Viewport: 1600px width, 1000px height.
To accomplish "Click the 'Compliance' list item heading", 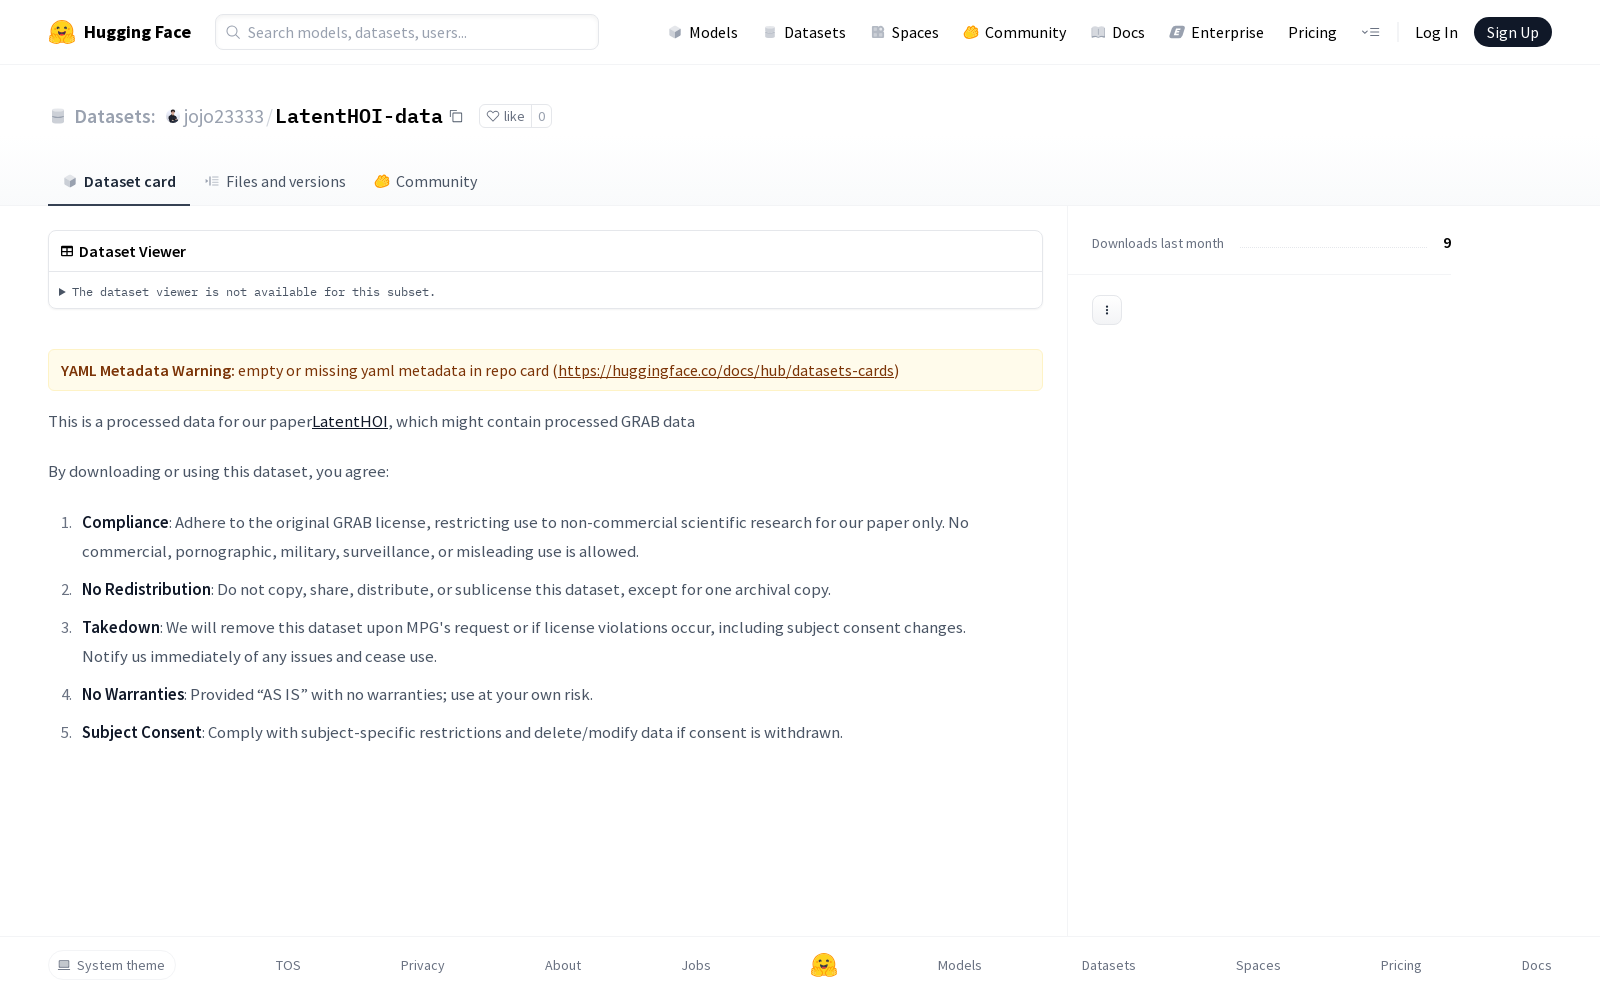I will (x=125, y=522).
